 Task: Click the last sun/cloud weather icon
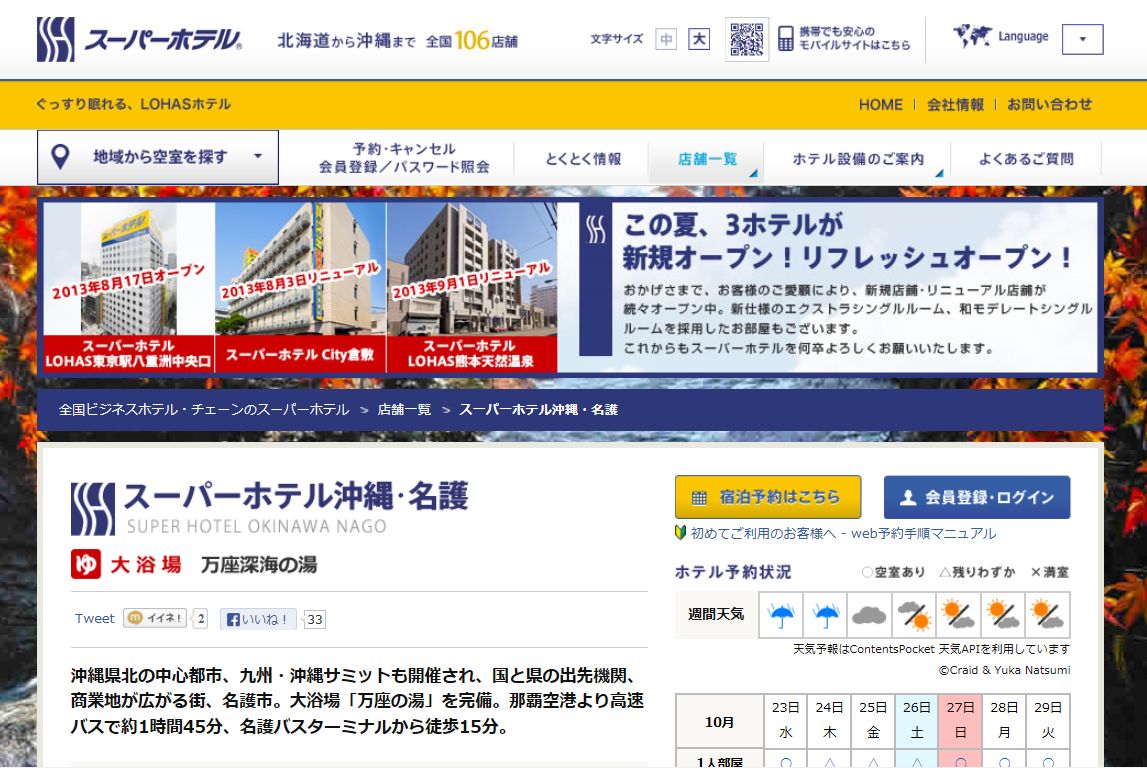(1048, 615)
